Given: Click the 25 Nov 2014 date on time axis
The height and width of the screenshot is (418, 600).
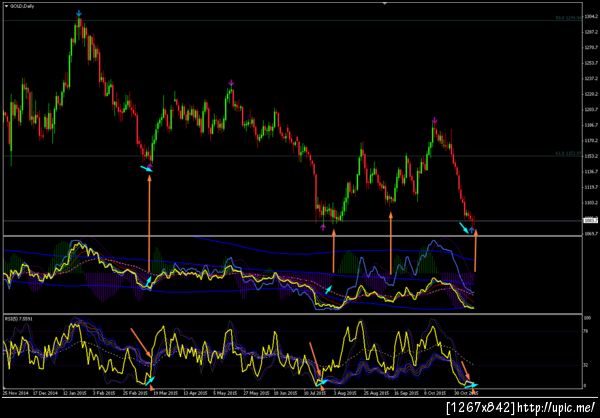Looking at the screenshot, I should coord(14,393).
